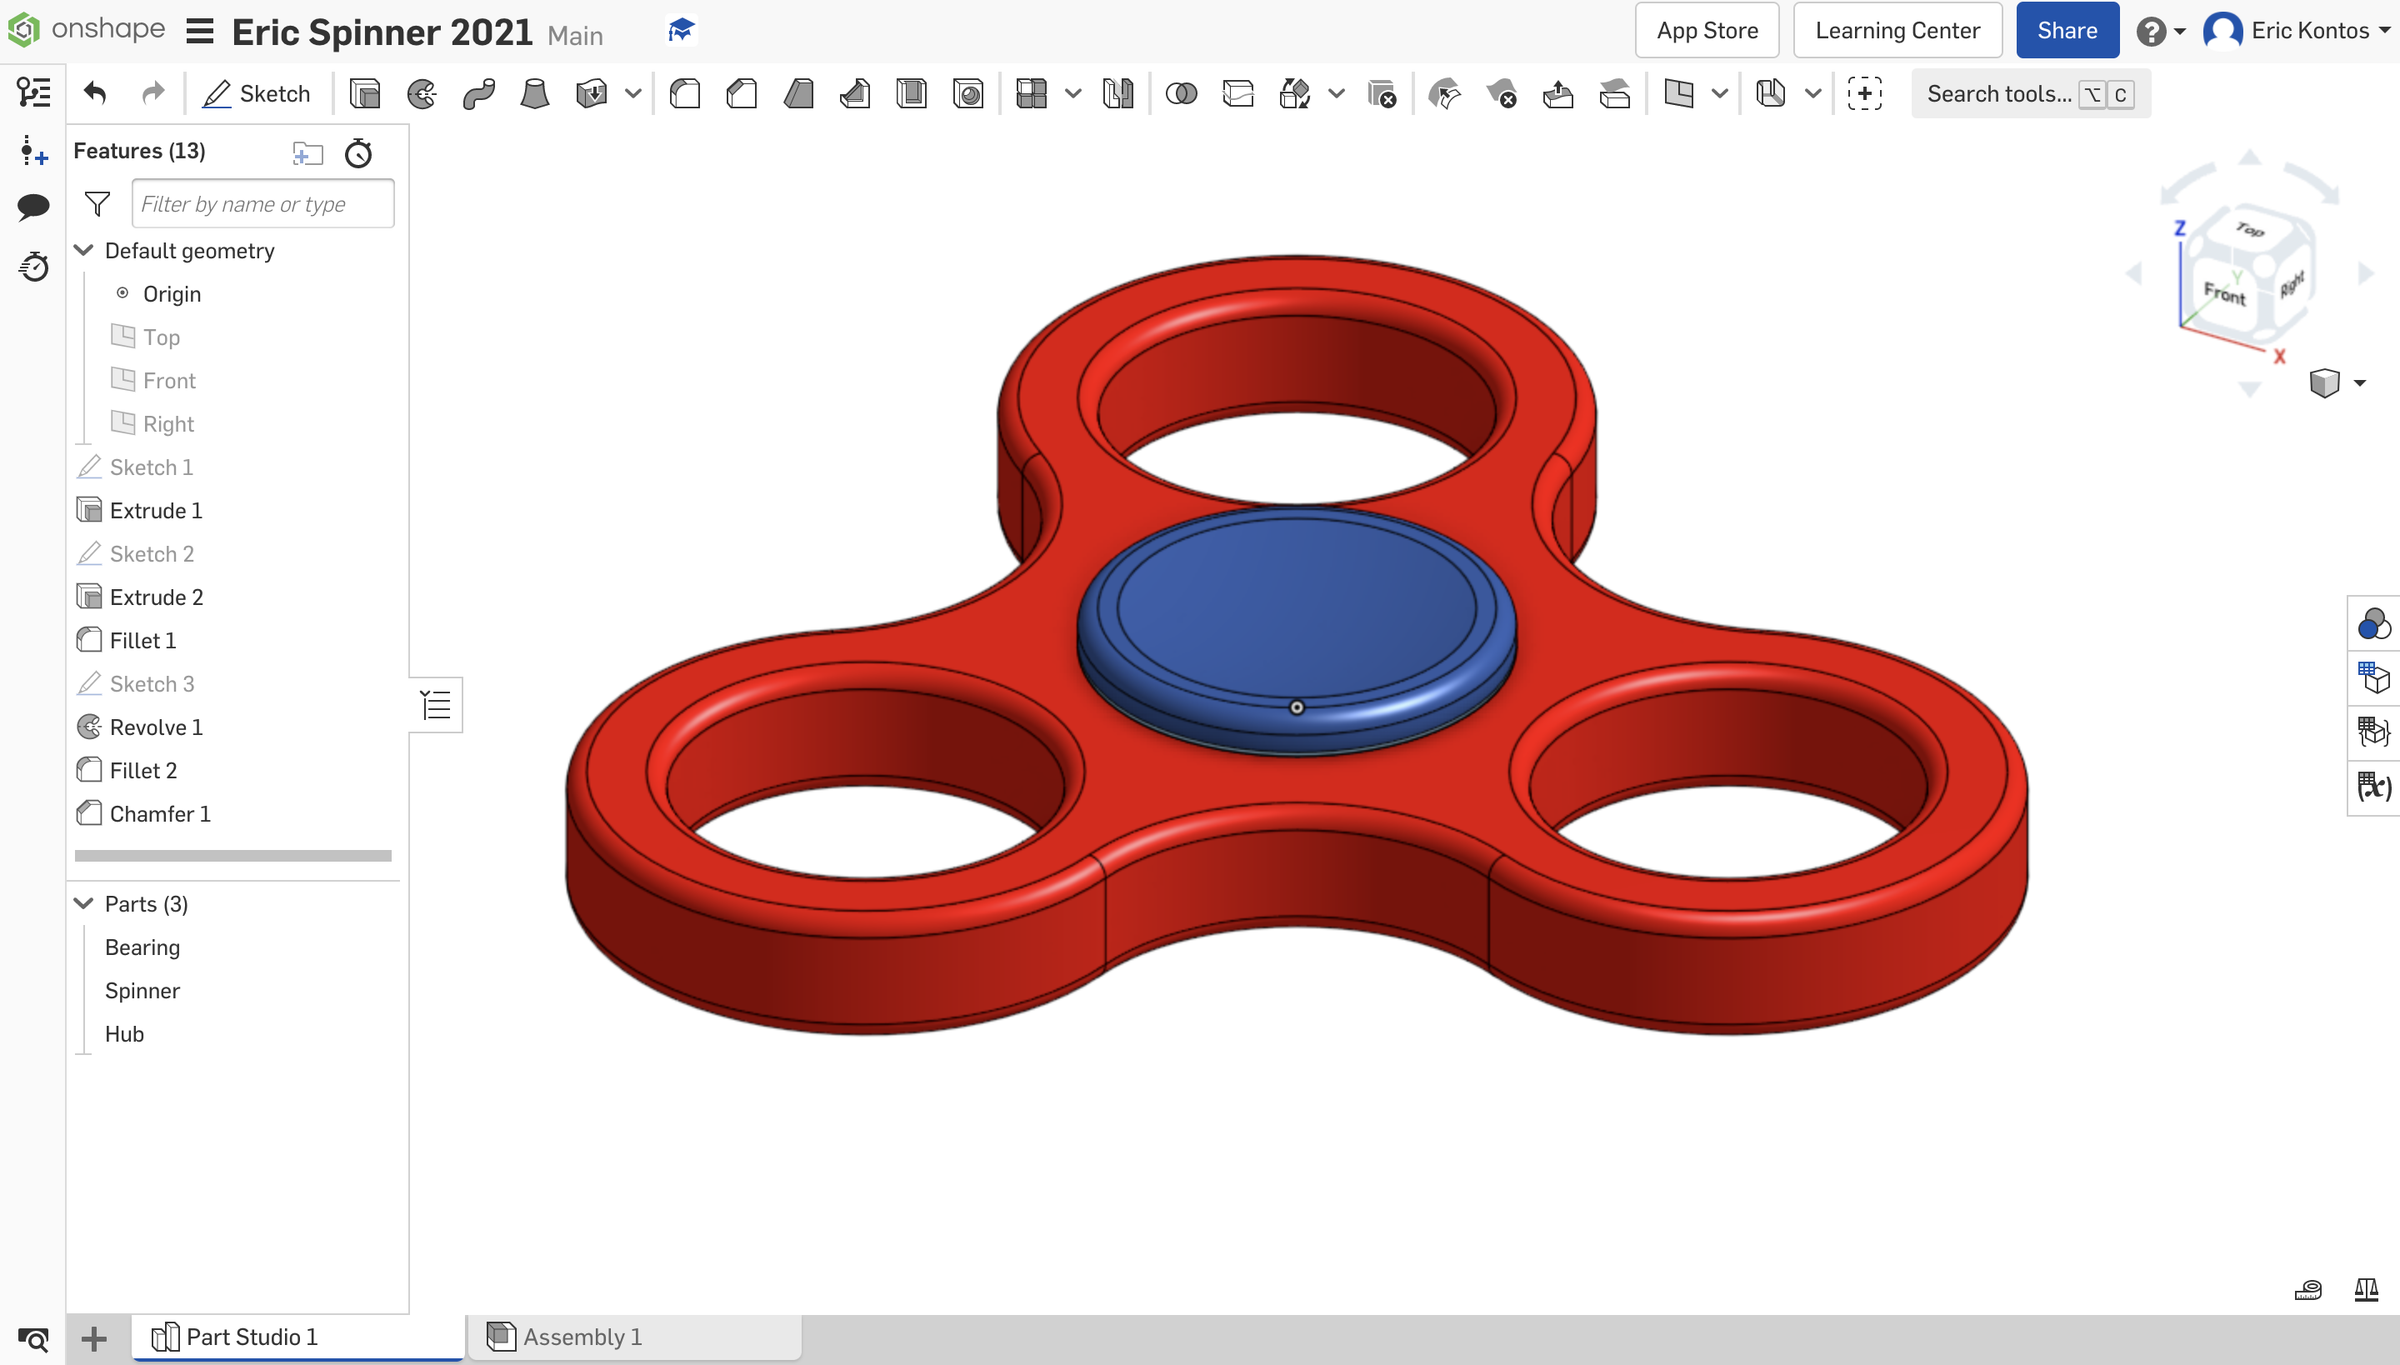Collapse the Parts (3) section

84,903
